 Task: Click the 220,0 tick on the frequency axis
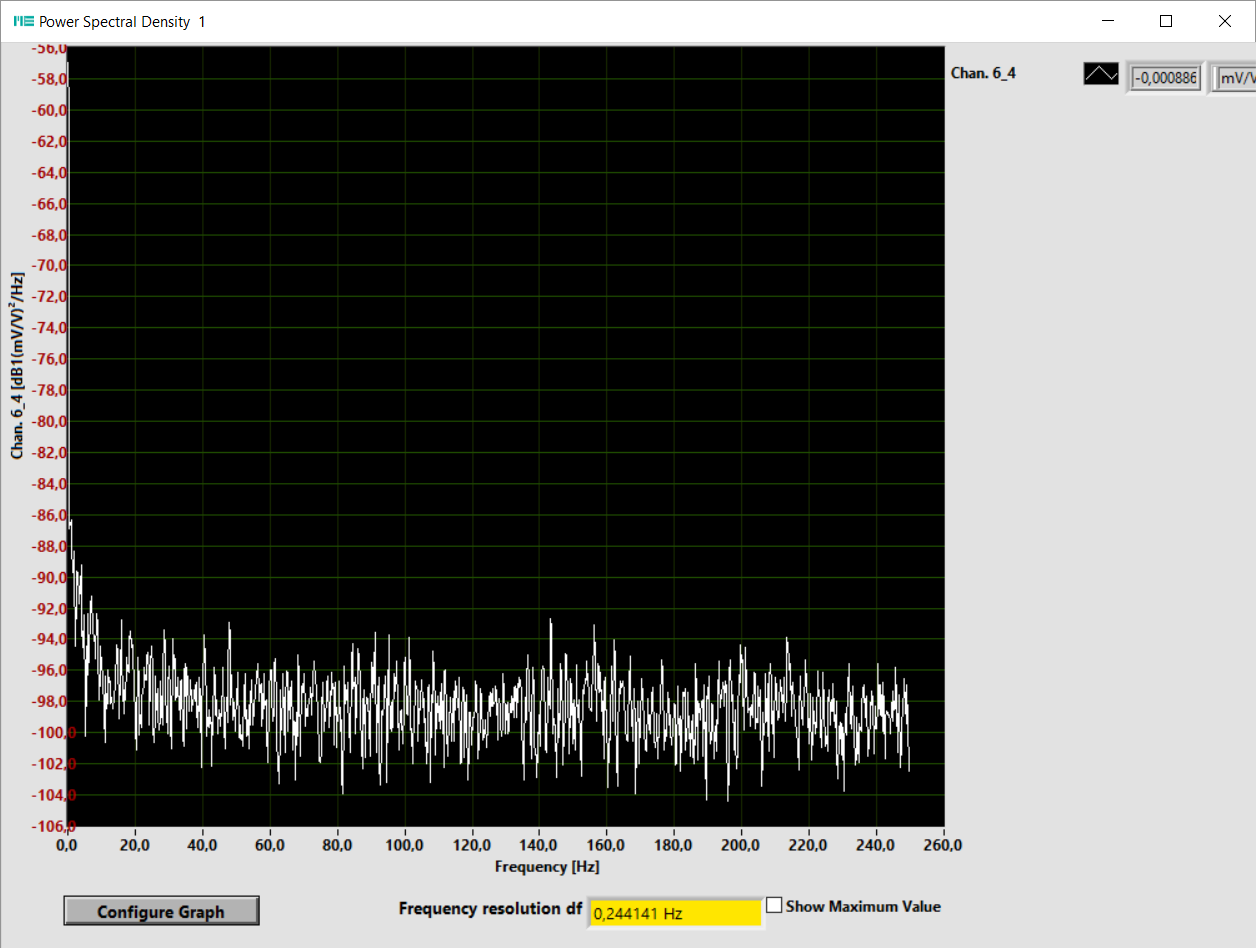808,845
